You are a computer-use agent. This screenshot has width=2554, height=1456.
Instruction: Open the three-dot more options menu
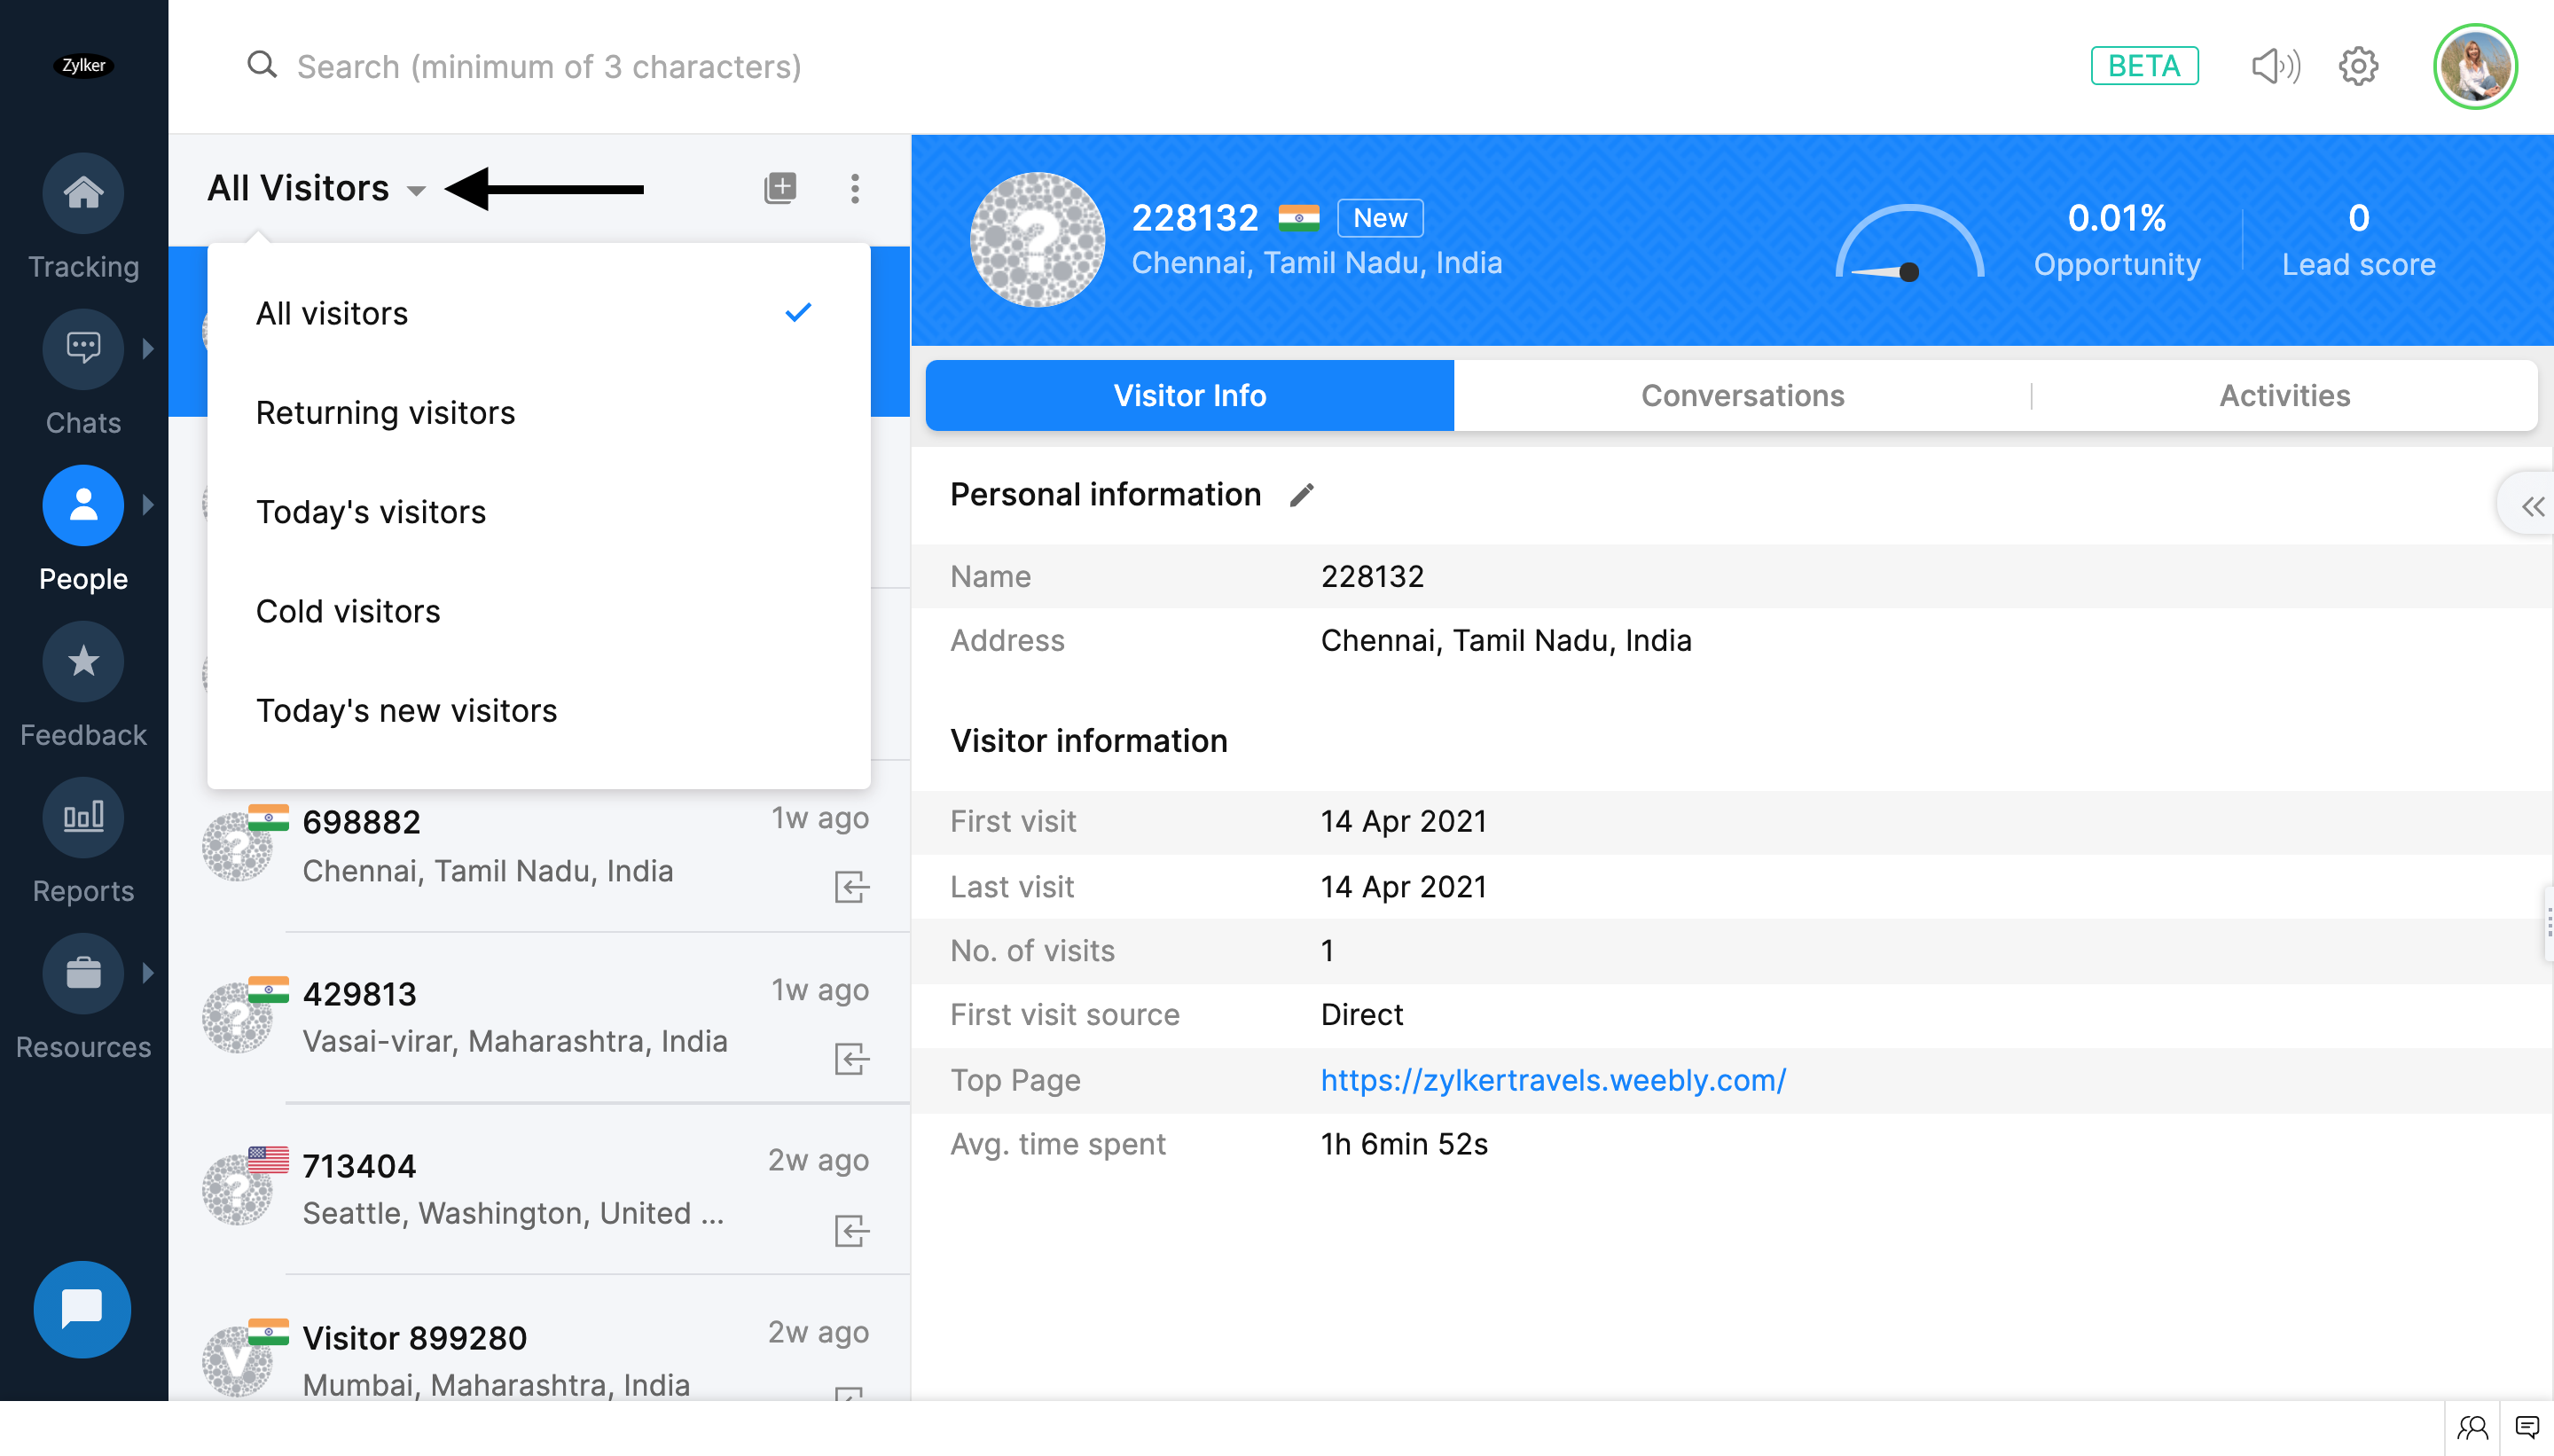(x=854, y=188)
